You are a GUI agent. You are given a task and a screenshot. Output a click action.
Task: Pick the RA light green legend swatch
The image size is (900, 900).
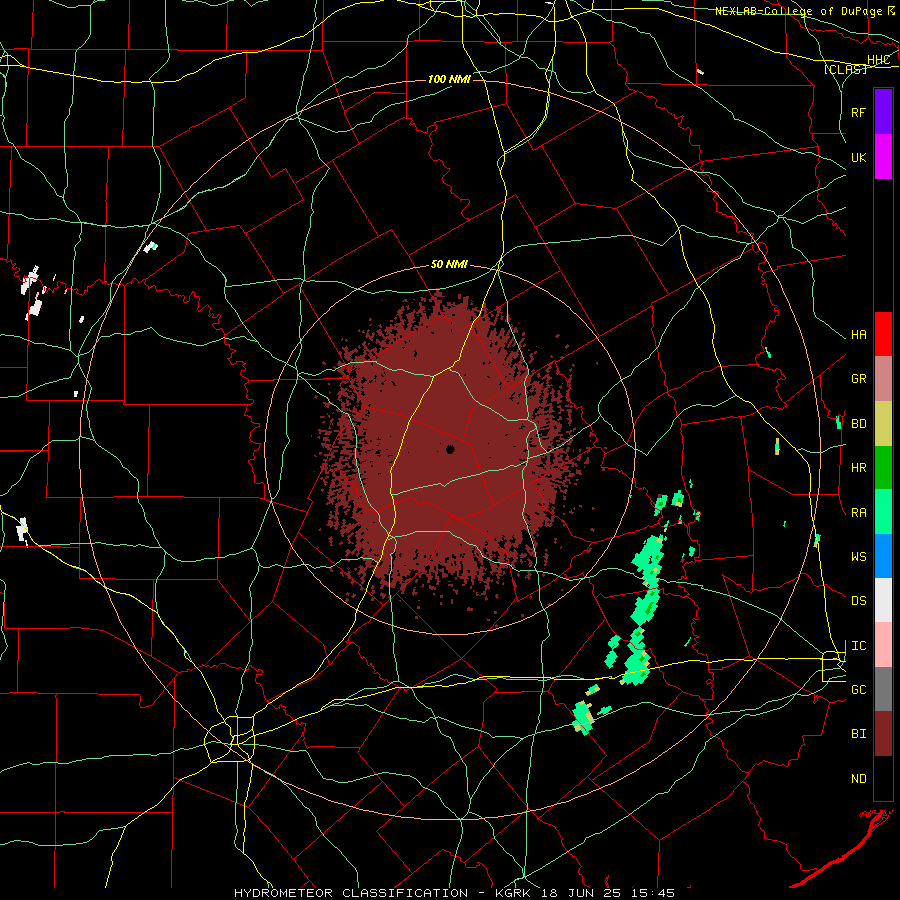(x=883, y=512)
